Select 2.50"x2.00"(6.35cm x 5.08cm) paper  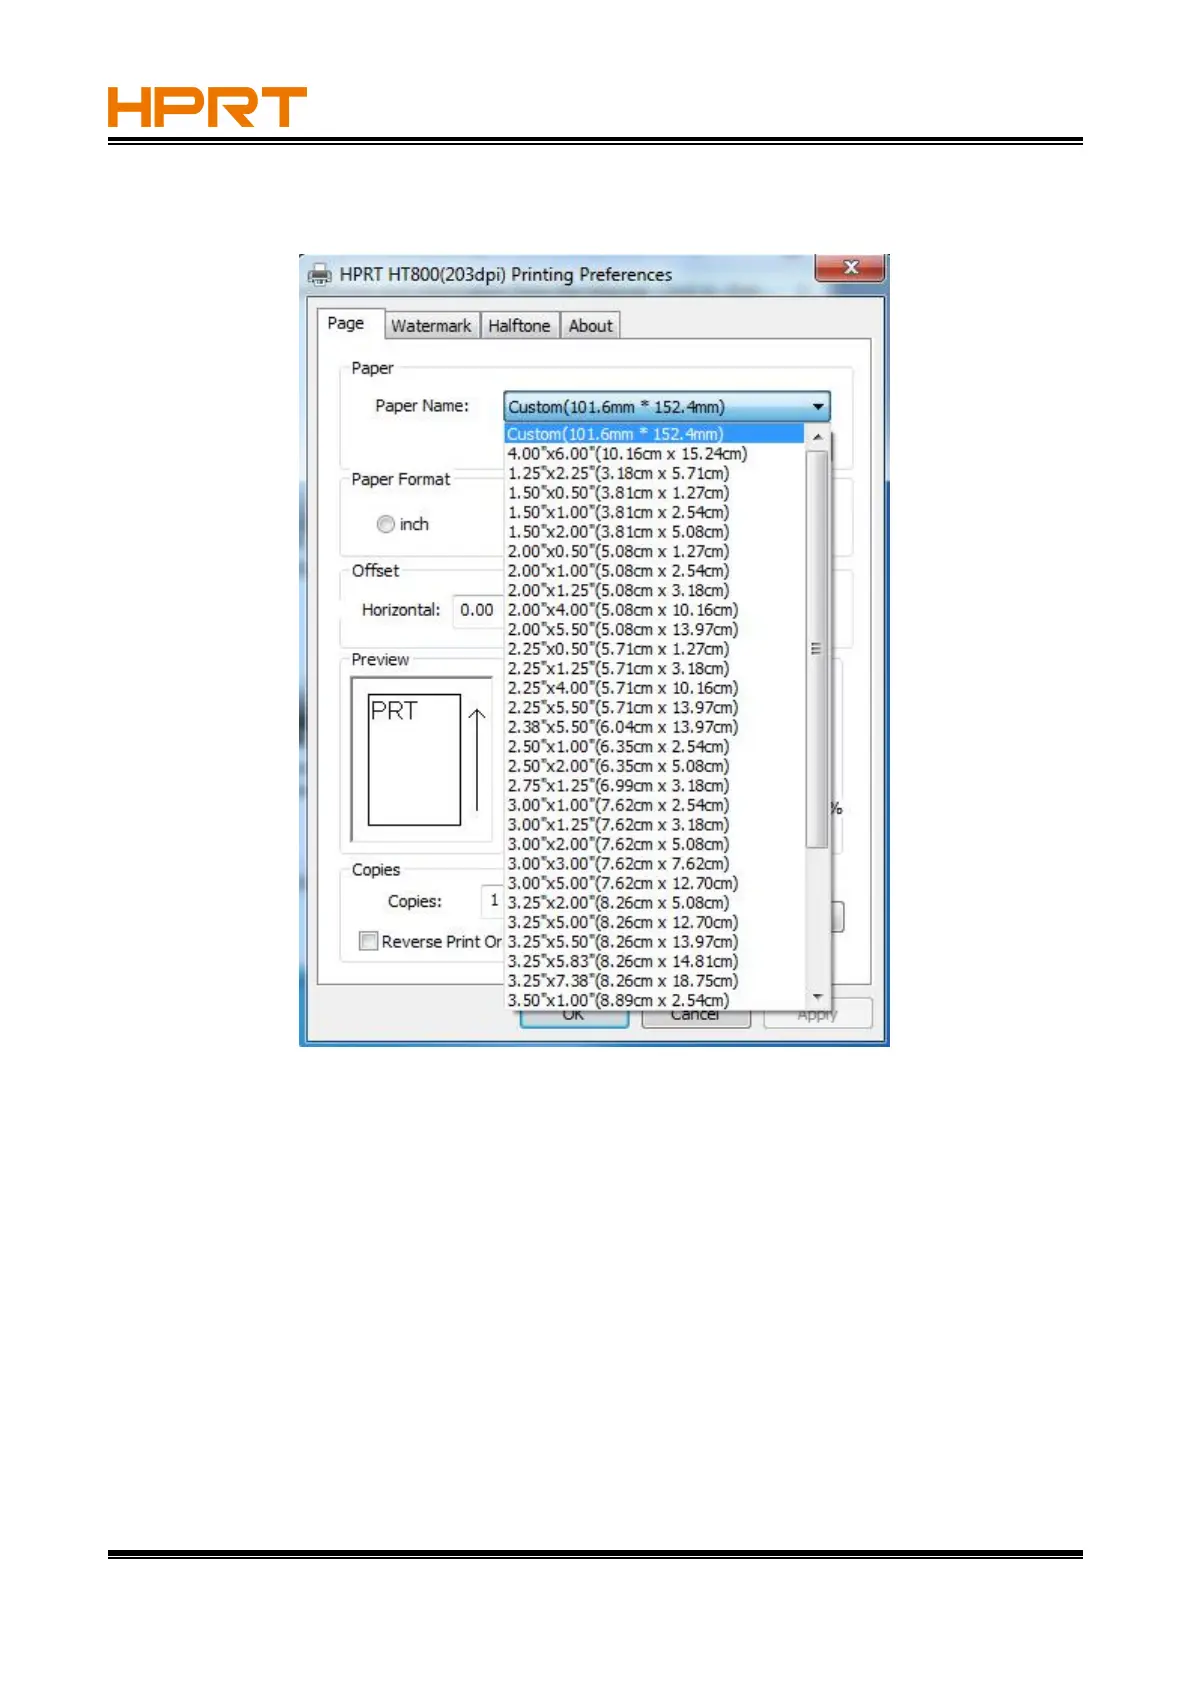pos(654,765)
